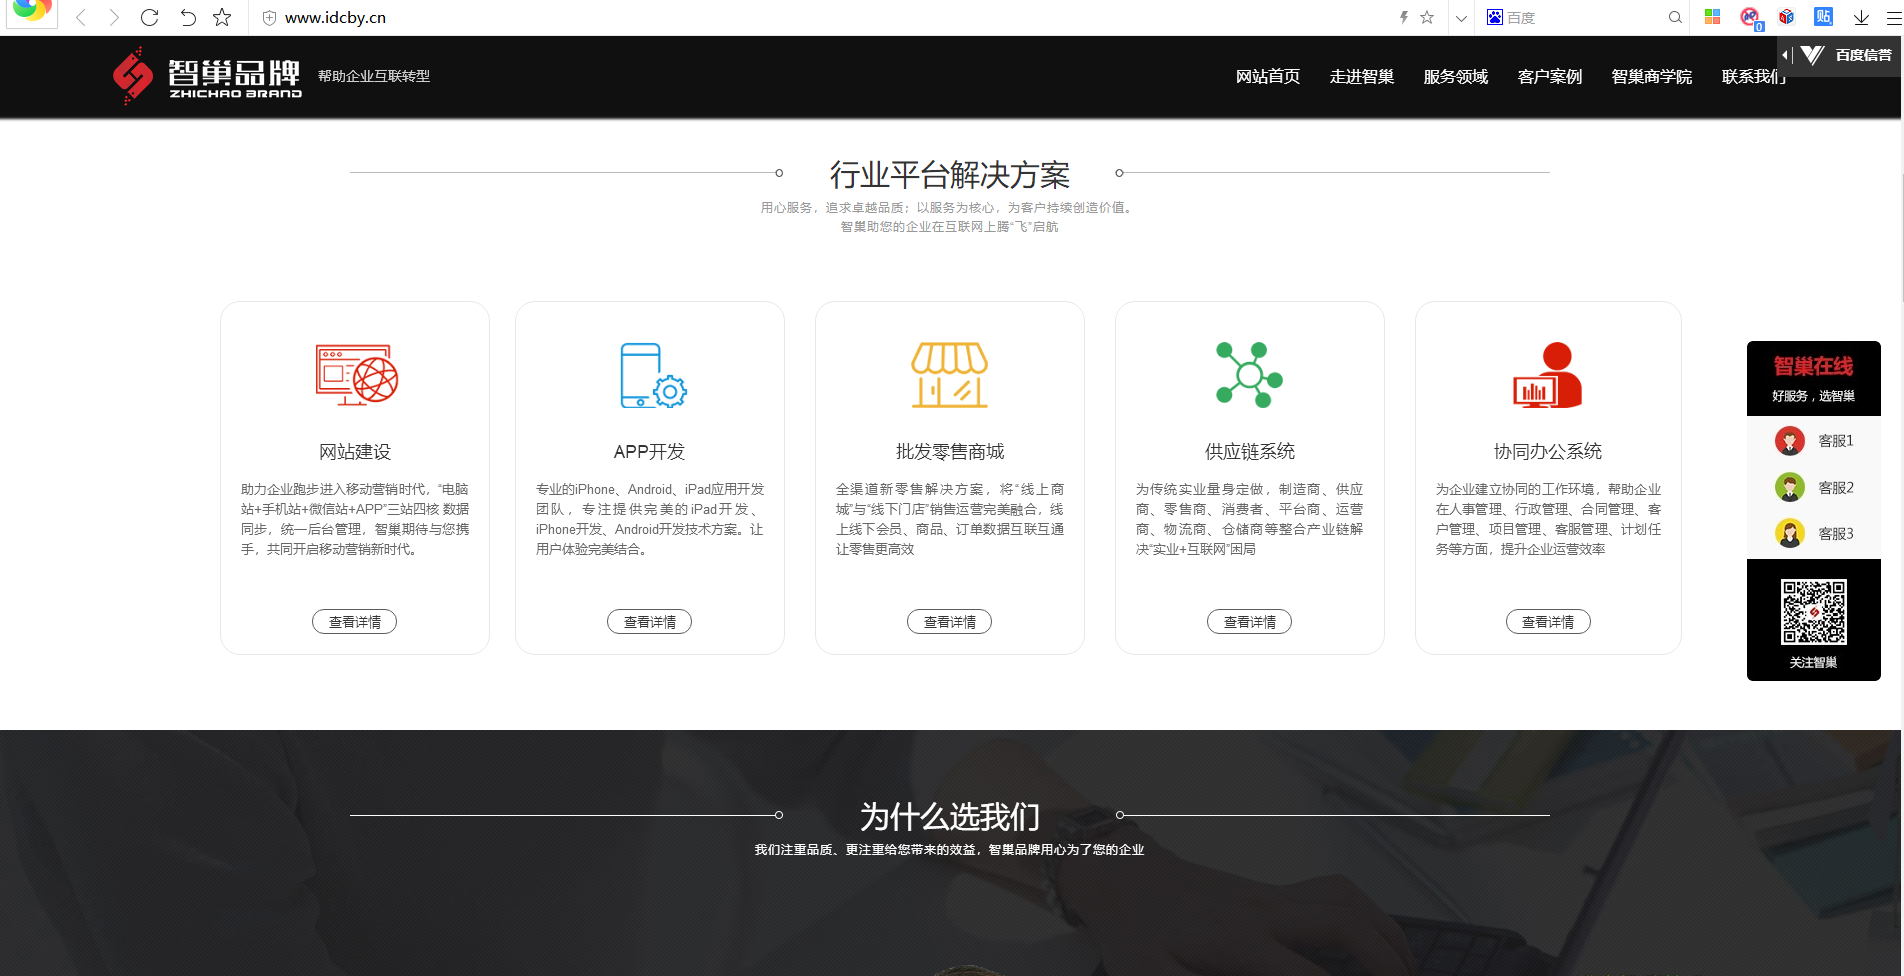This screenshot has height=976, width=1904.
Task: Click the 贴 Baidu Tieba extension icon
Action: pyautogui.click(x=1822, y=17)
